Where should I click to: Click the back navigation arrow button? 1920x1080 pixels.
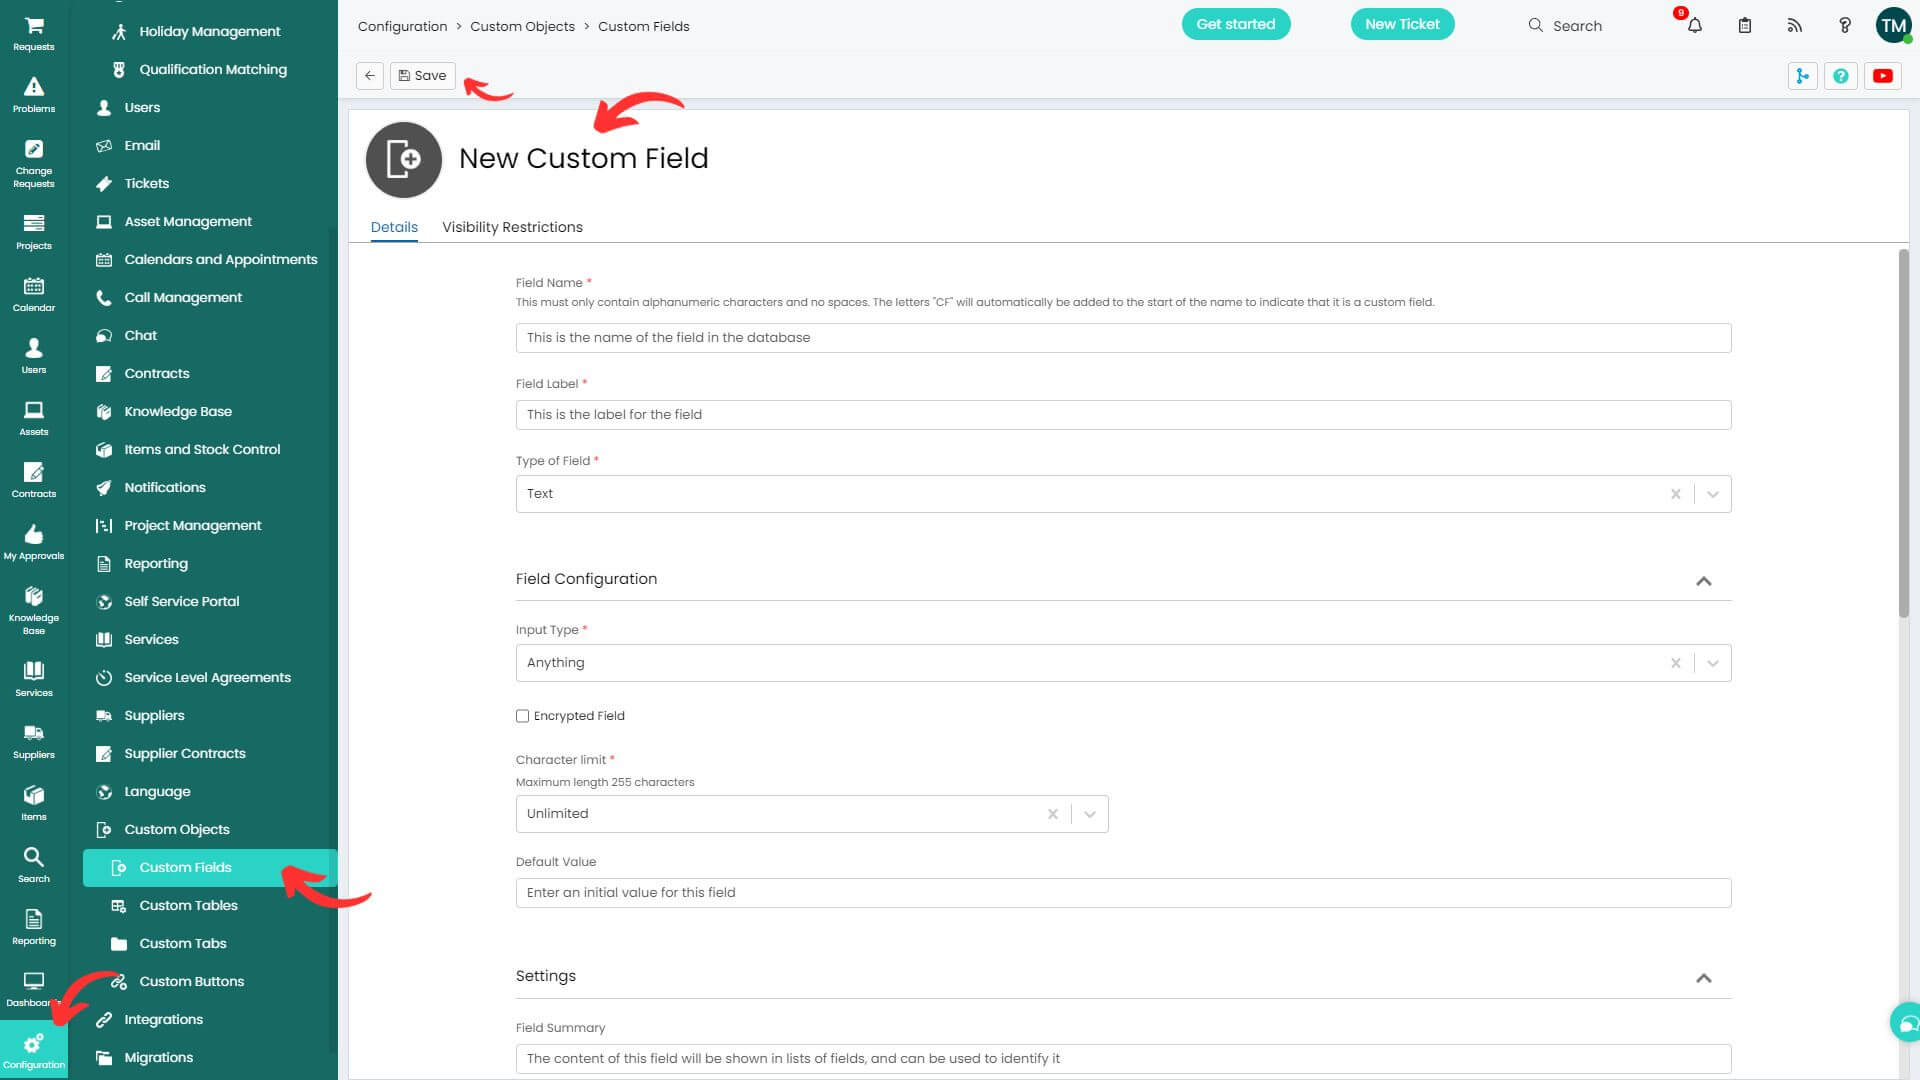(369, 75)
